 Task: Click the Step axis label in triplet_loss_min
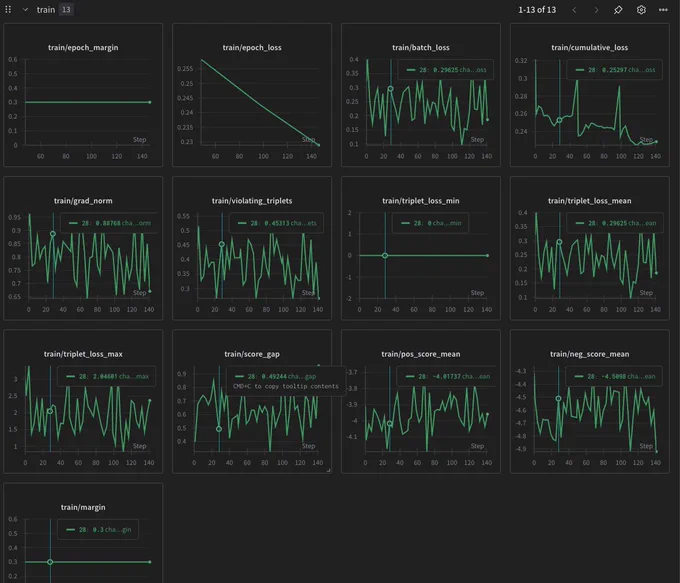(477, 293)
